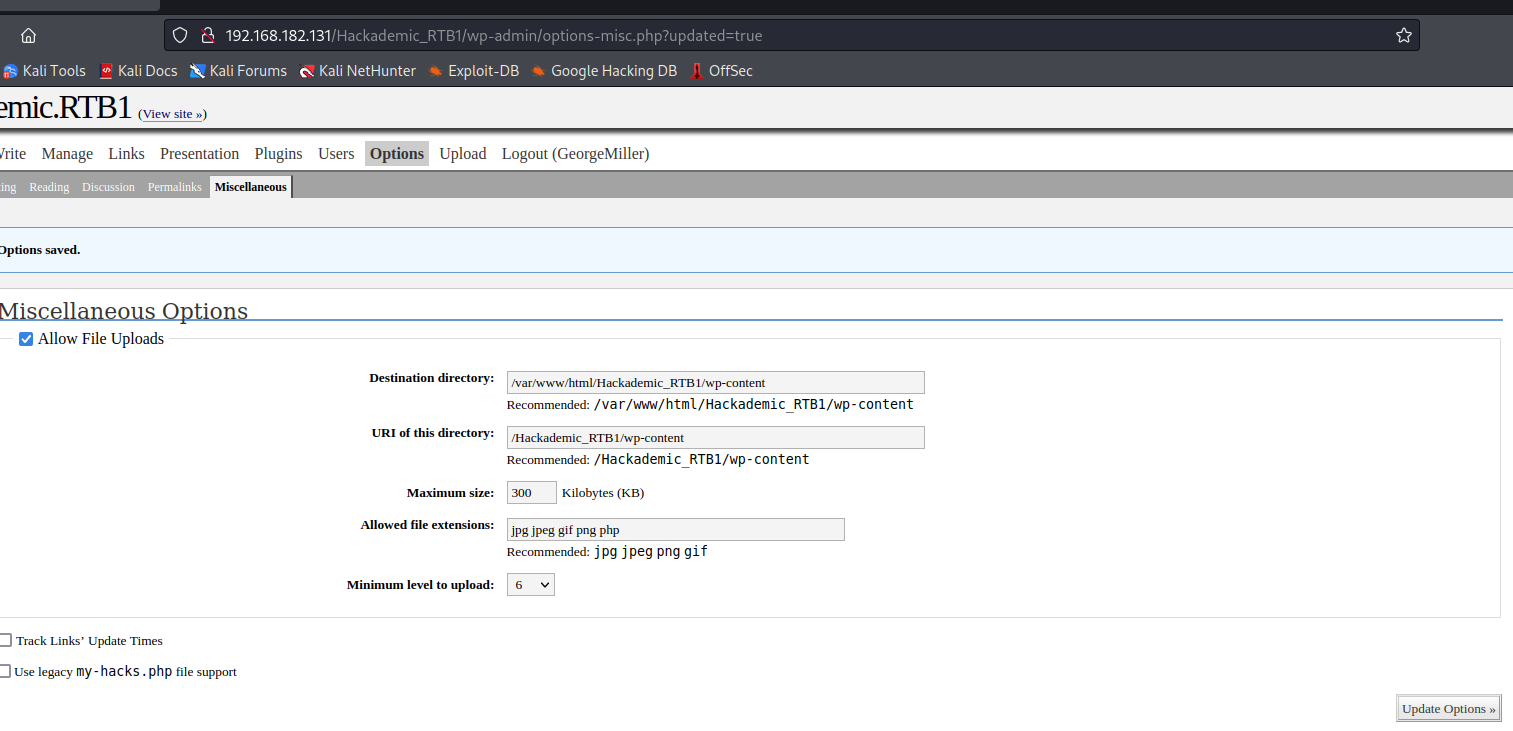
Task: Open the Options menu
Action: tap(397, 154)
